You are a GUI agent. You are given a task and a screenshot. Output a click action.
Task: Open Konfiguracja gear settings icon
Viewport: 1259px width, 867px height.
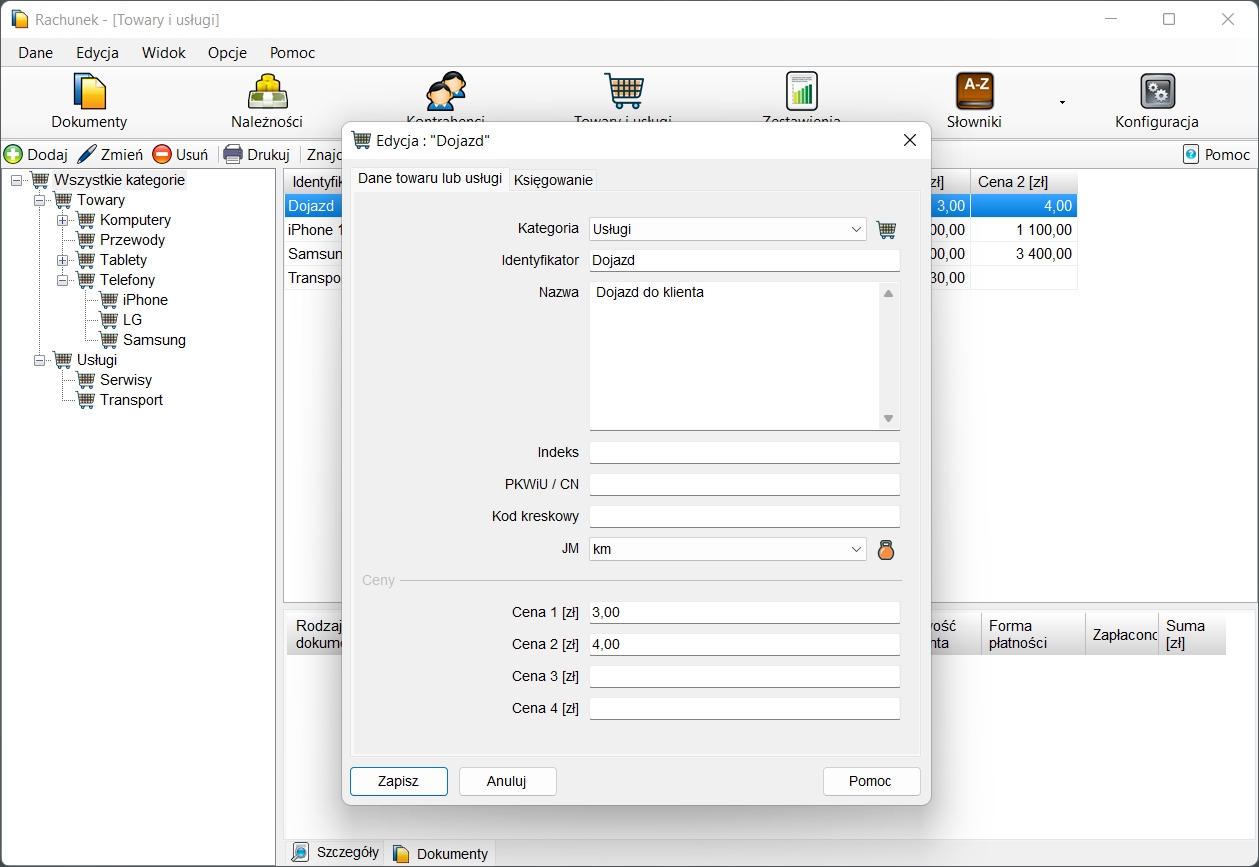point(1157,92)
